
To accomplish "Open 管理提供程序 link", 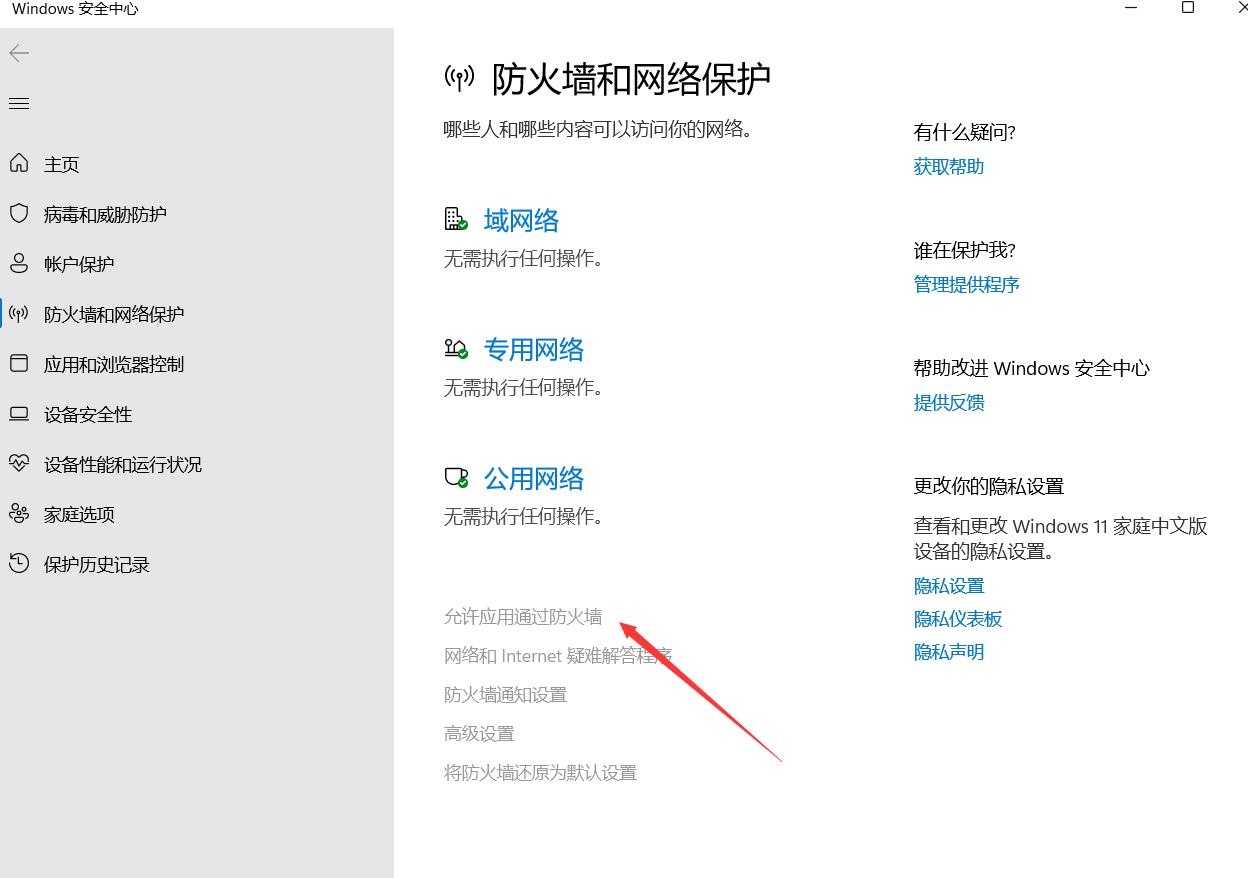I will tap(967, 284).
